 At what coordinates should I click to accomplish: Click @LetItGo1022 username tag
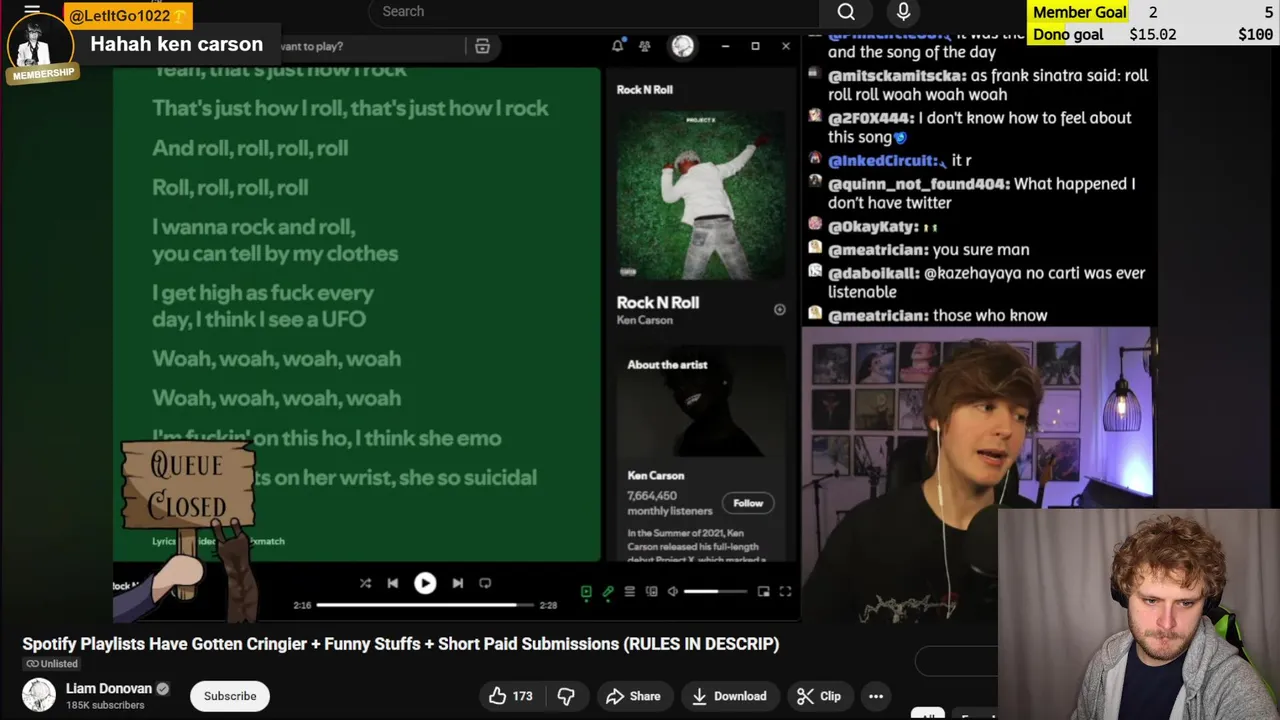click(127, 16)
